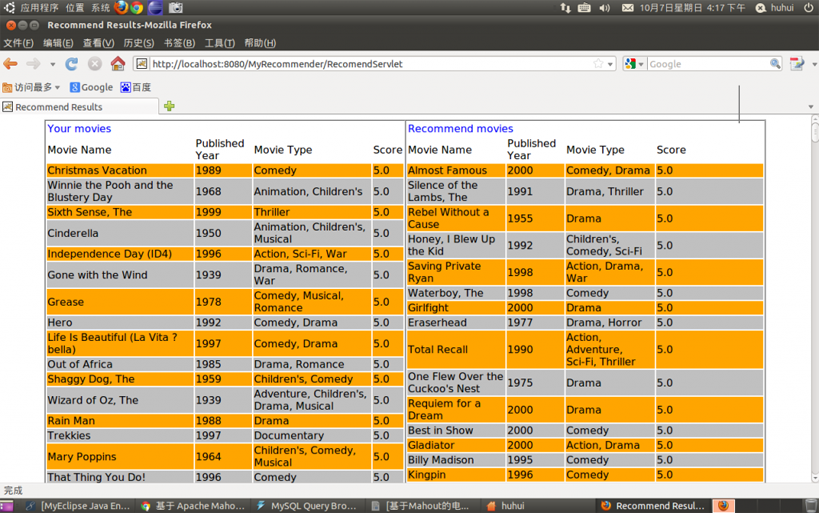Switch to MySQL Query Browser taskbar window
The height and width of the screenshot is (513, 819).
(307, 506)
